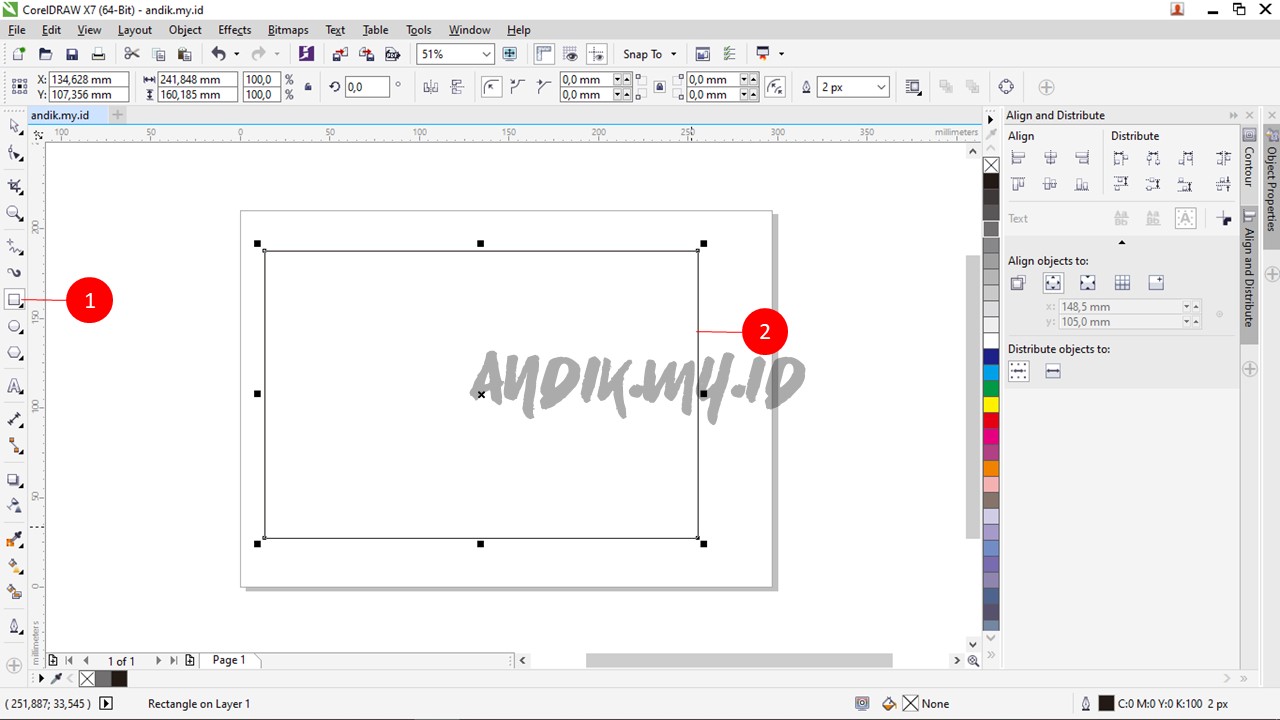Open the Effects menu

point(235,30)
